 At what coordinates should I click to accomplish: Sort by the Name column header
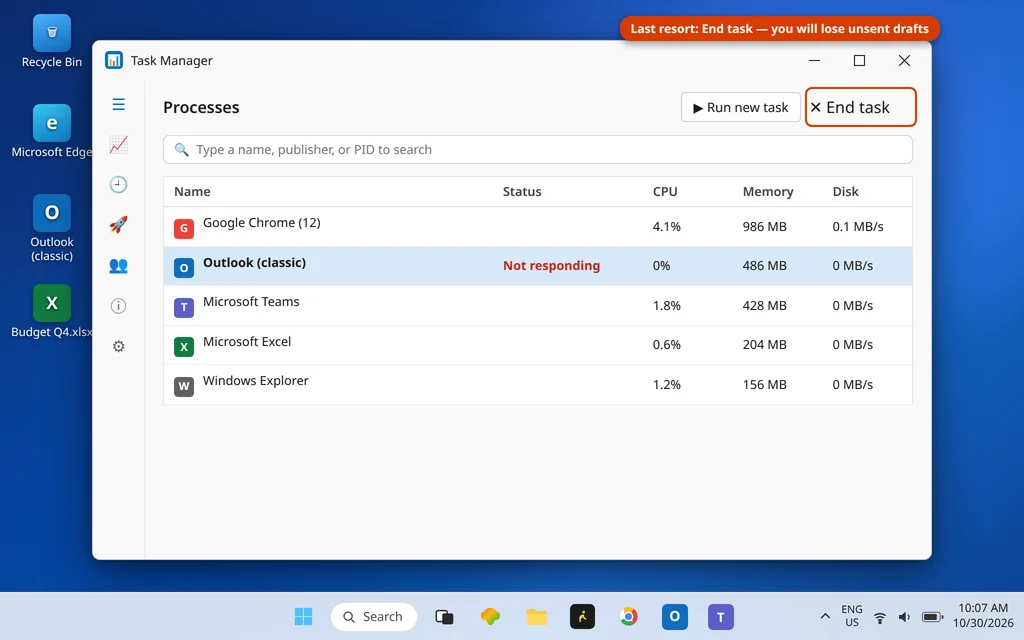(192, 191)
